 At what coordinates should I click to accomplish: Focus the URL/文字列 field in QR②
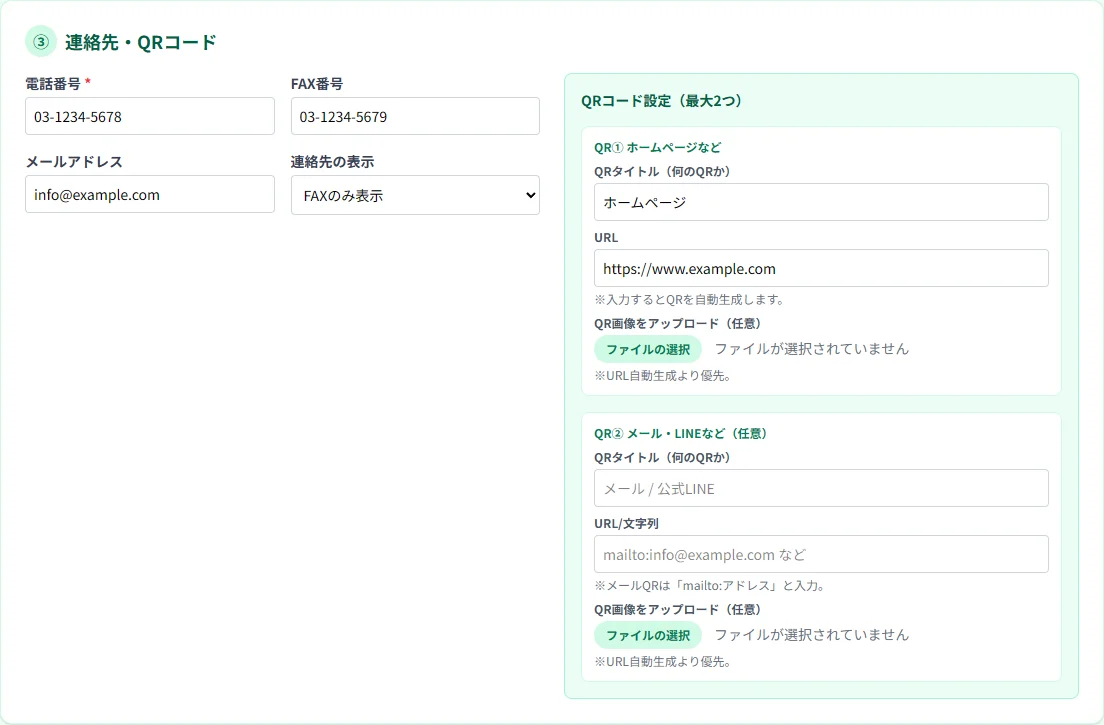pyautogui.click(x=821, y=554)
